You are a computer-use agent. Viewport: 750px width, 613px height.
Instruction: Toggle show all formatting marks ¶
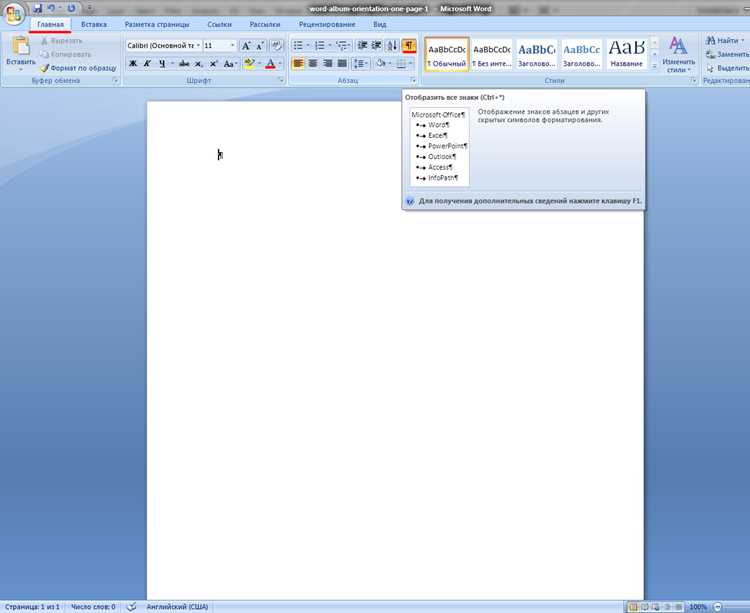[x=409, y=45]
